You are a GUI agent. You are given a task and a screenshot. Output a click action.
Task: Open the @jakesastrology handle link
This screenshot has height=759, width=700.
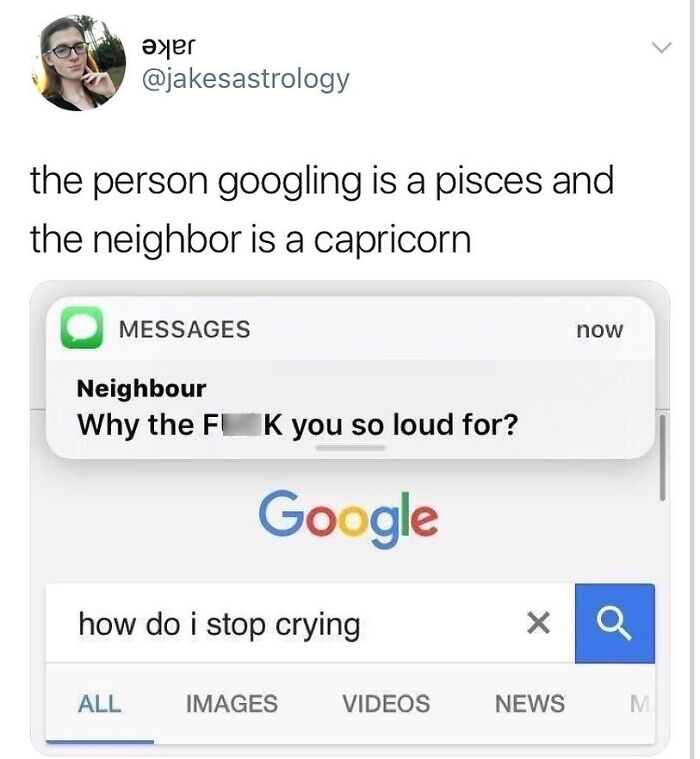(245, 79)
